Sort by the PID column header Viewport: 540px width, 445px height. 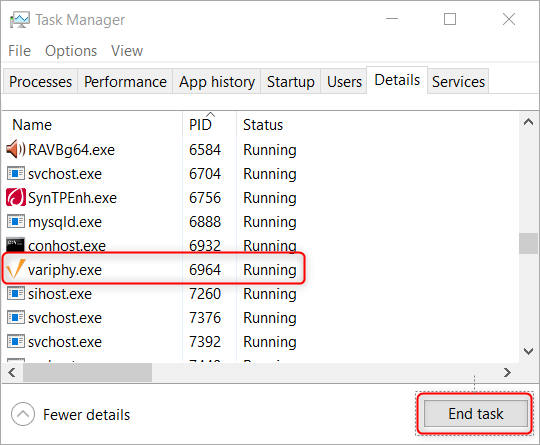(209, 125)
